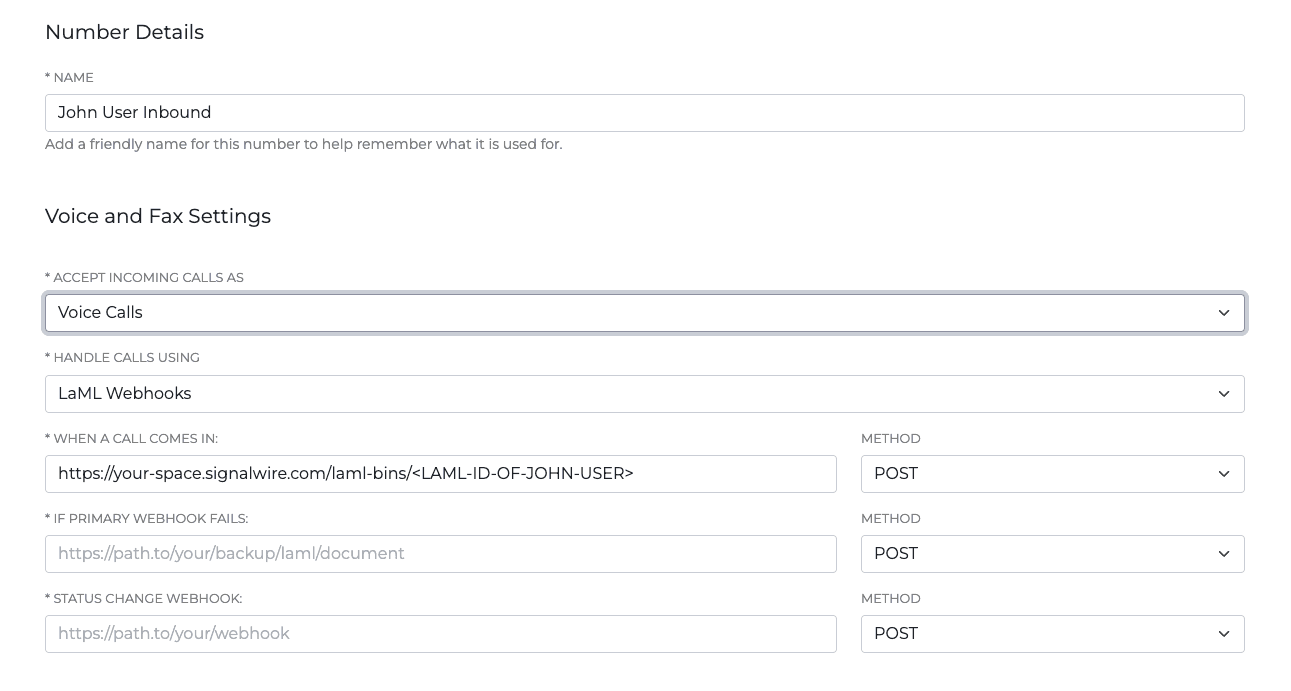The width and height of the screenshot is (1291, 691).
Task: Click the friendly name help text below Name
Action: (x=303, y=144)
